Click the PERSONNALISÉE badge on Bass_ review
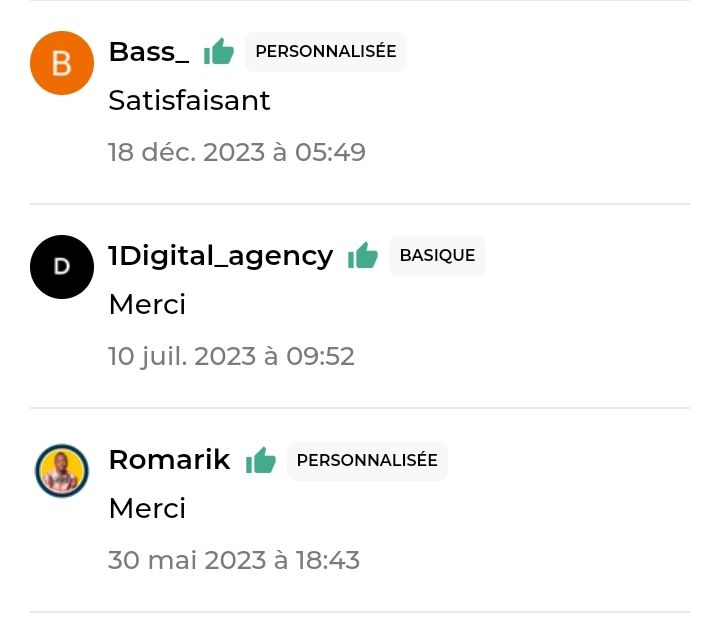720x630 pixels. click(326, 51)
